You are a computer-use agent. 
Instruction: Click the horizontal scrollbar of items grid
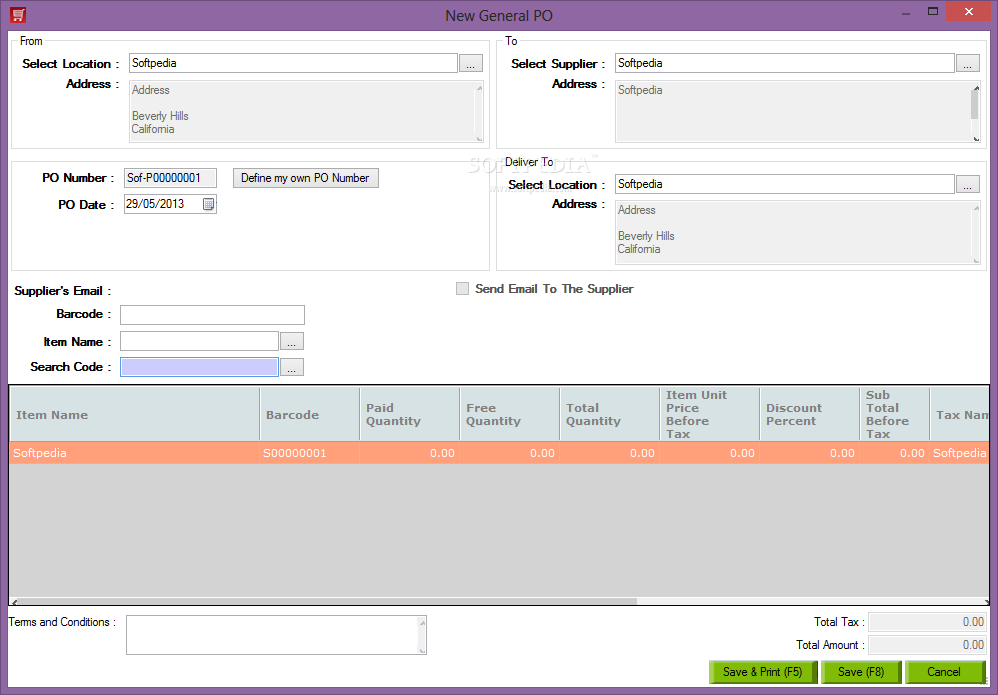tap(500, 601)
